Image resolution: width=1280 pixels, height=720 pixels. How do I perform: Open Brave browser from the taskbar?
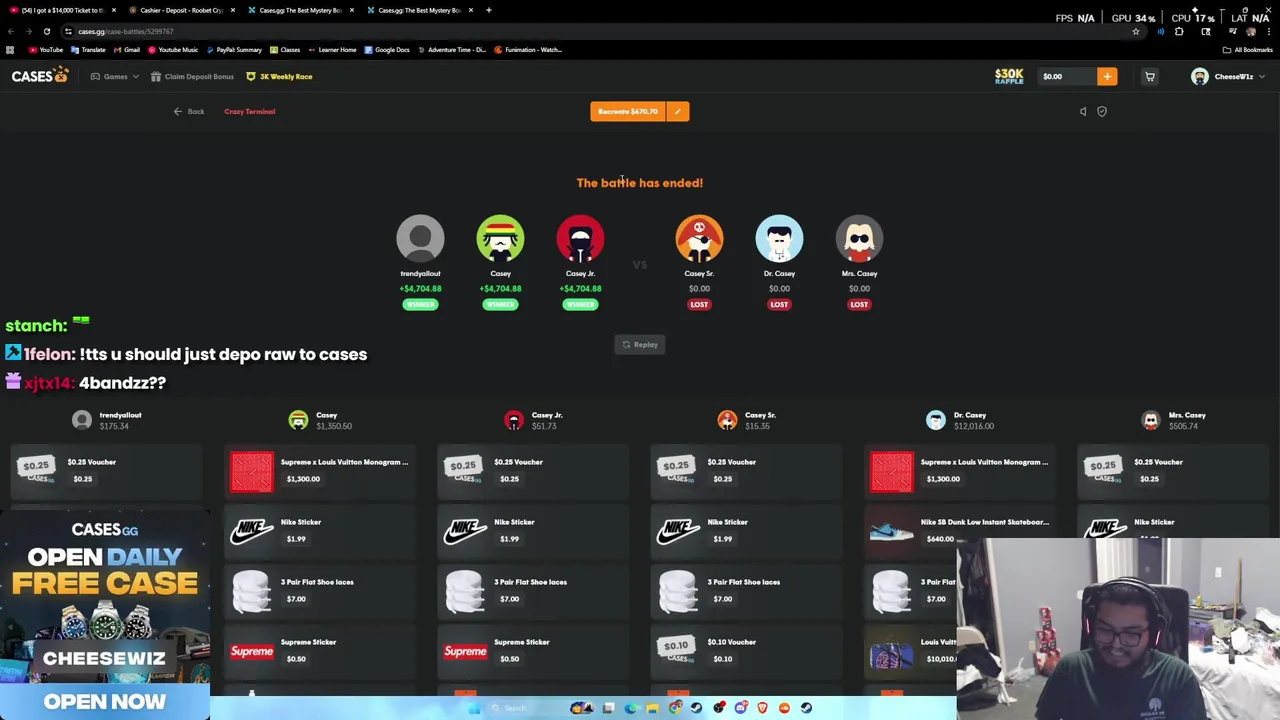click(763, 708)
